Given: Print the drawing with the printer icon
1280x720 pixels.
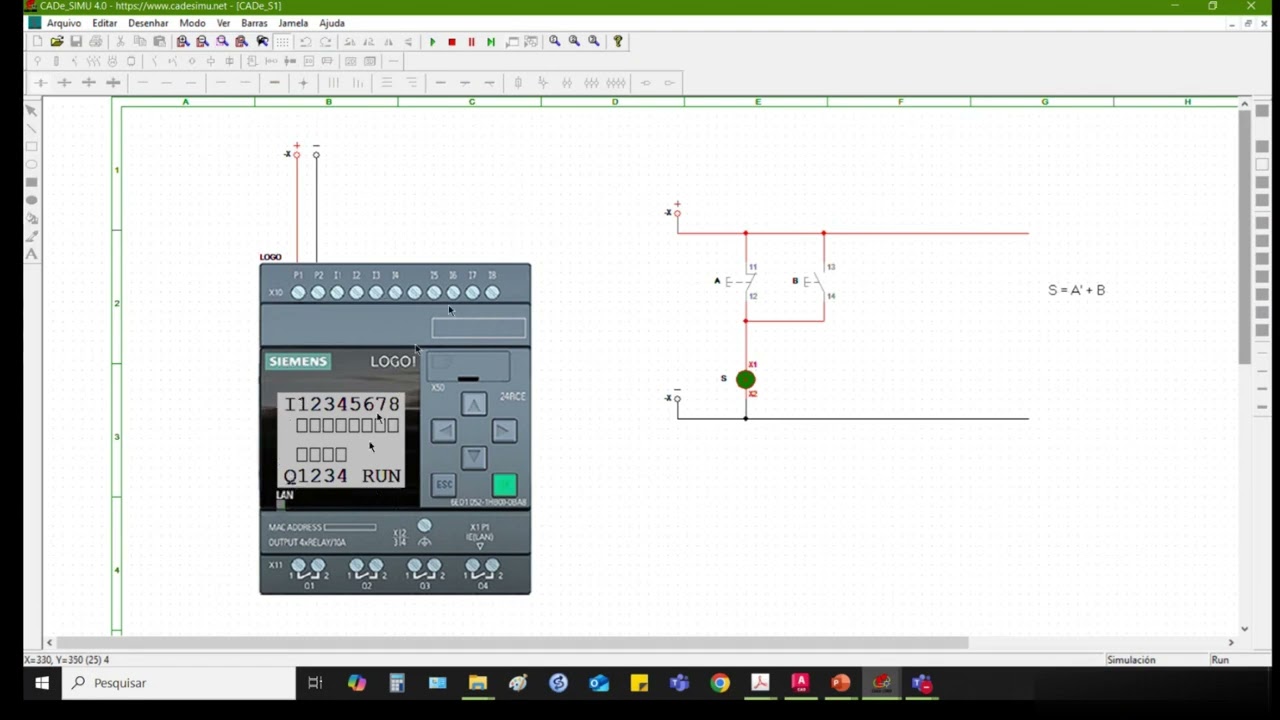Looking at the screenshot, I should tap(96, 42).
